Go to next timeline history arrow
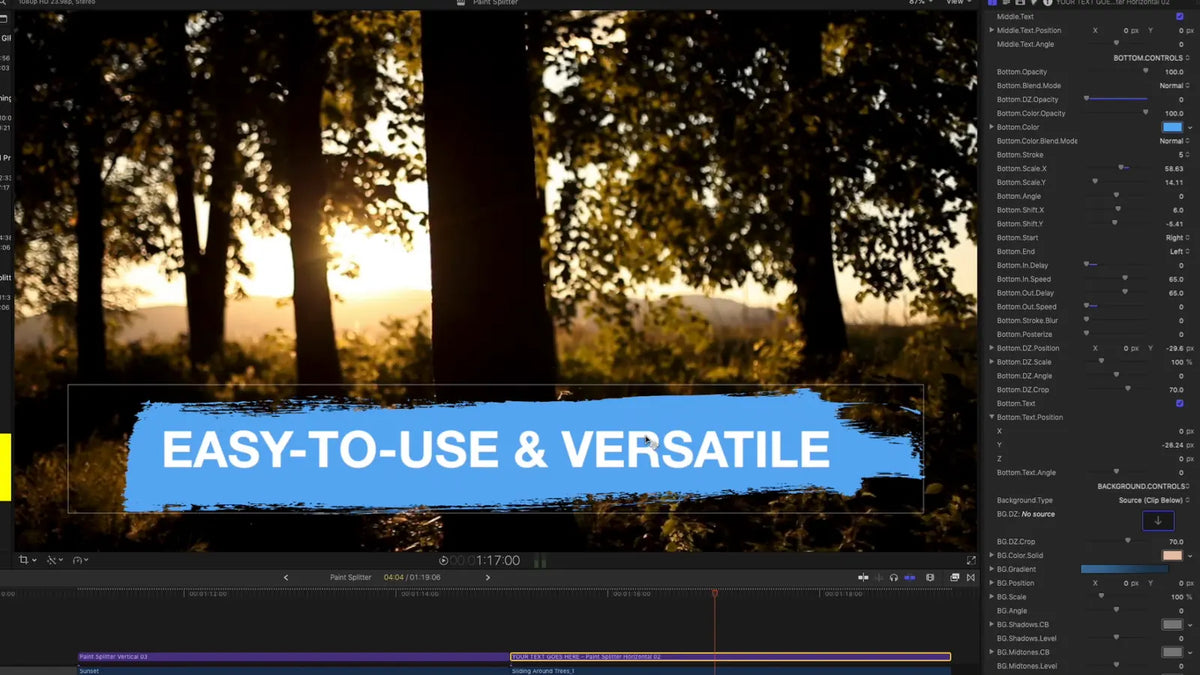The height and width of the screenshot is (675, 1200). click(488, 577)
